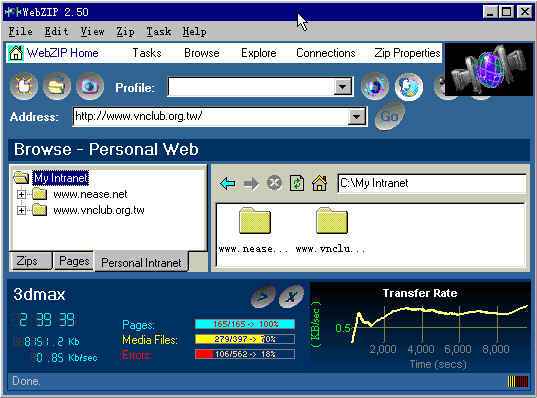Screen dimensions: 537x398
Task: Click the first round new-task toolbar icon
Action: 24,86
